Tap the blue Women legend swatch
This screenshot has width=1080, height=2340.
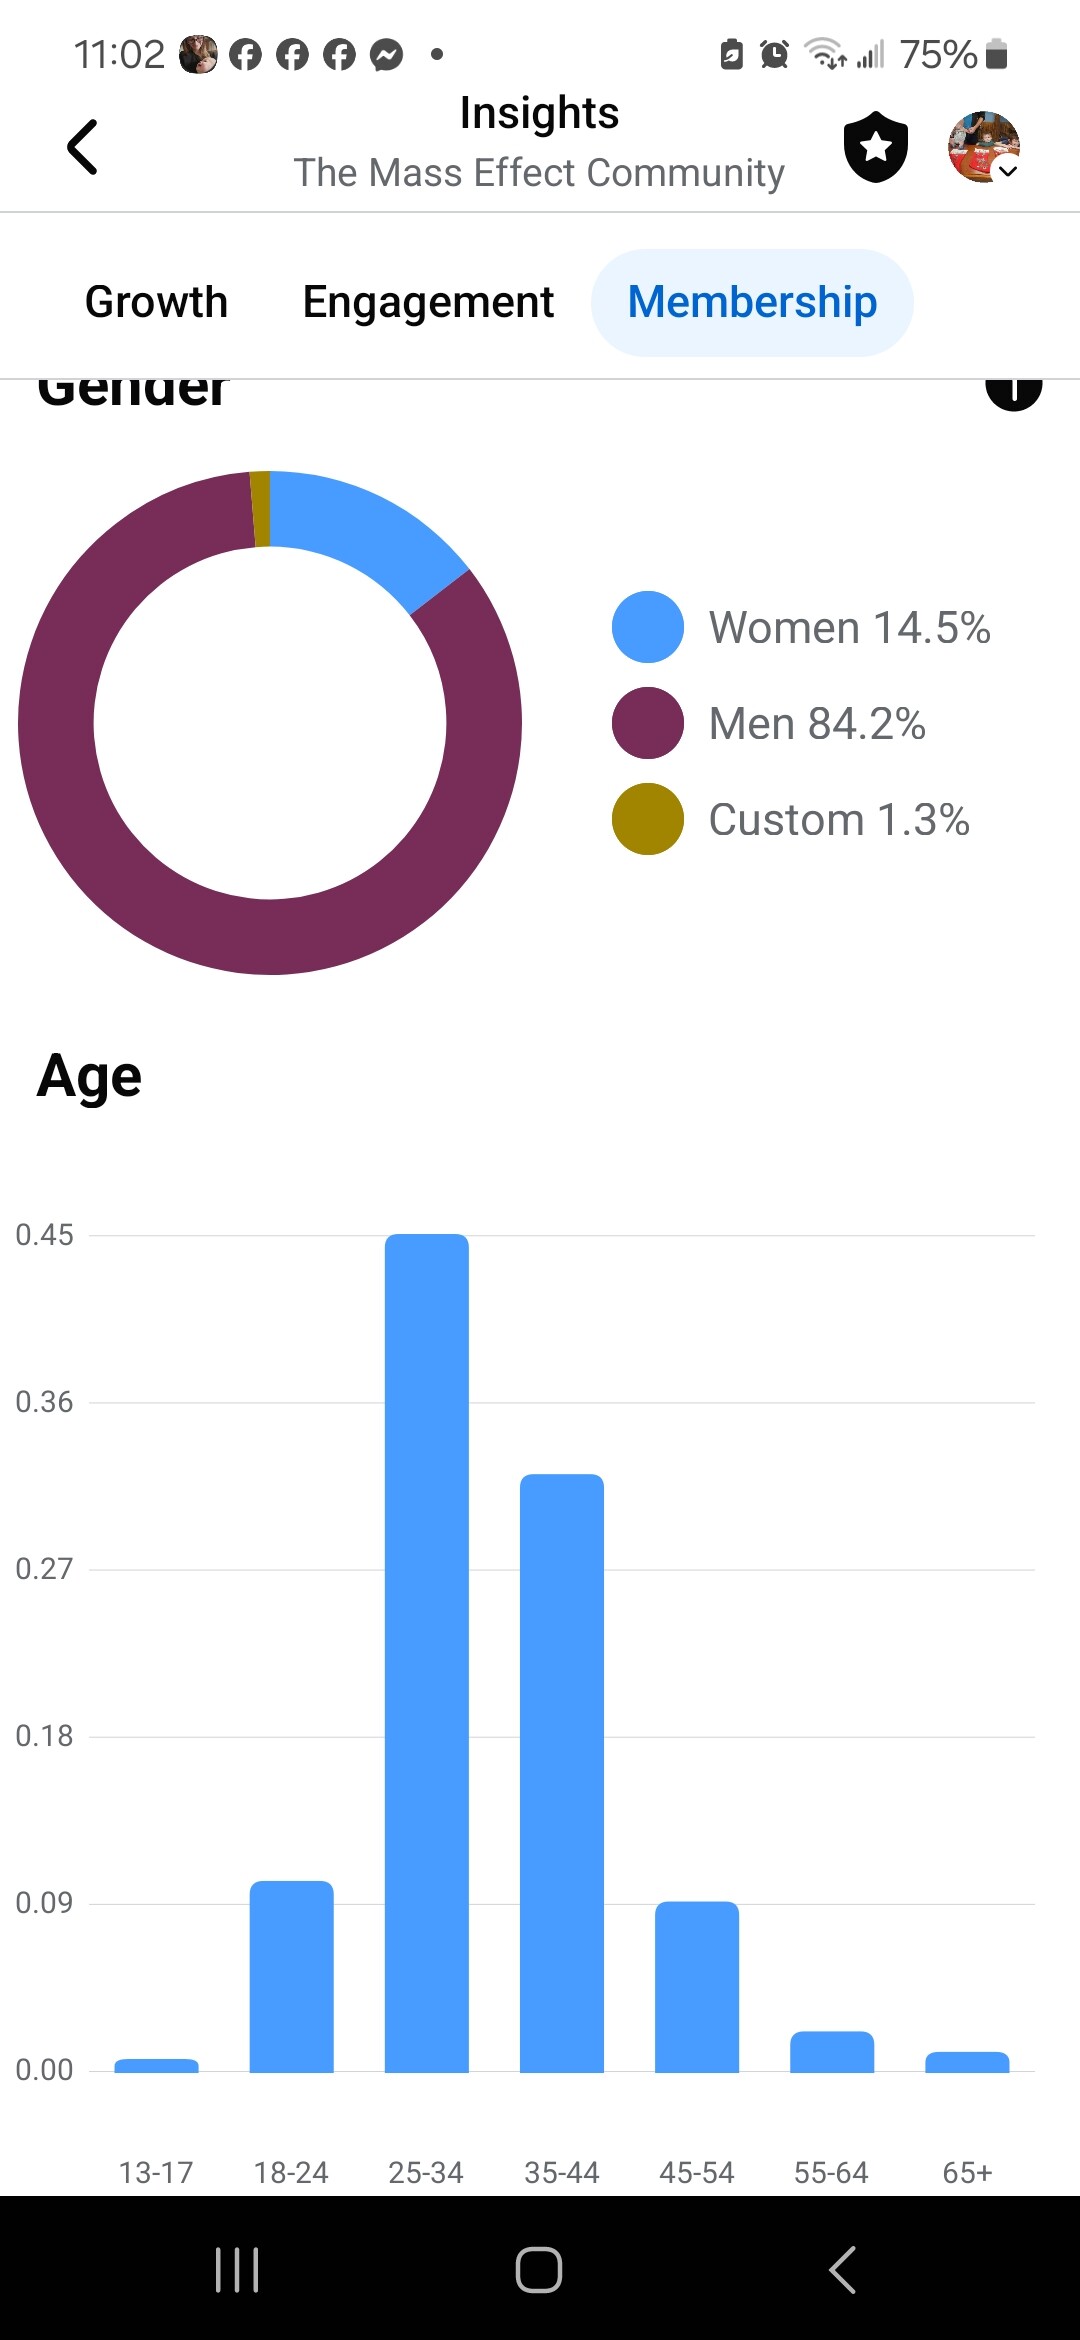tap(648, 627)
